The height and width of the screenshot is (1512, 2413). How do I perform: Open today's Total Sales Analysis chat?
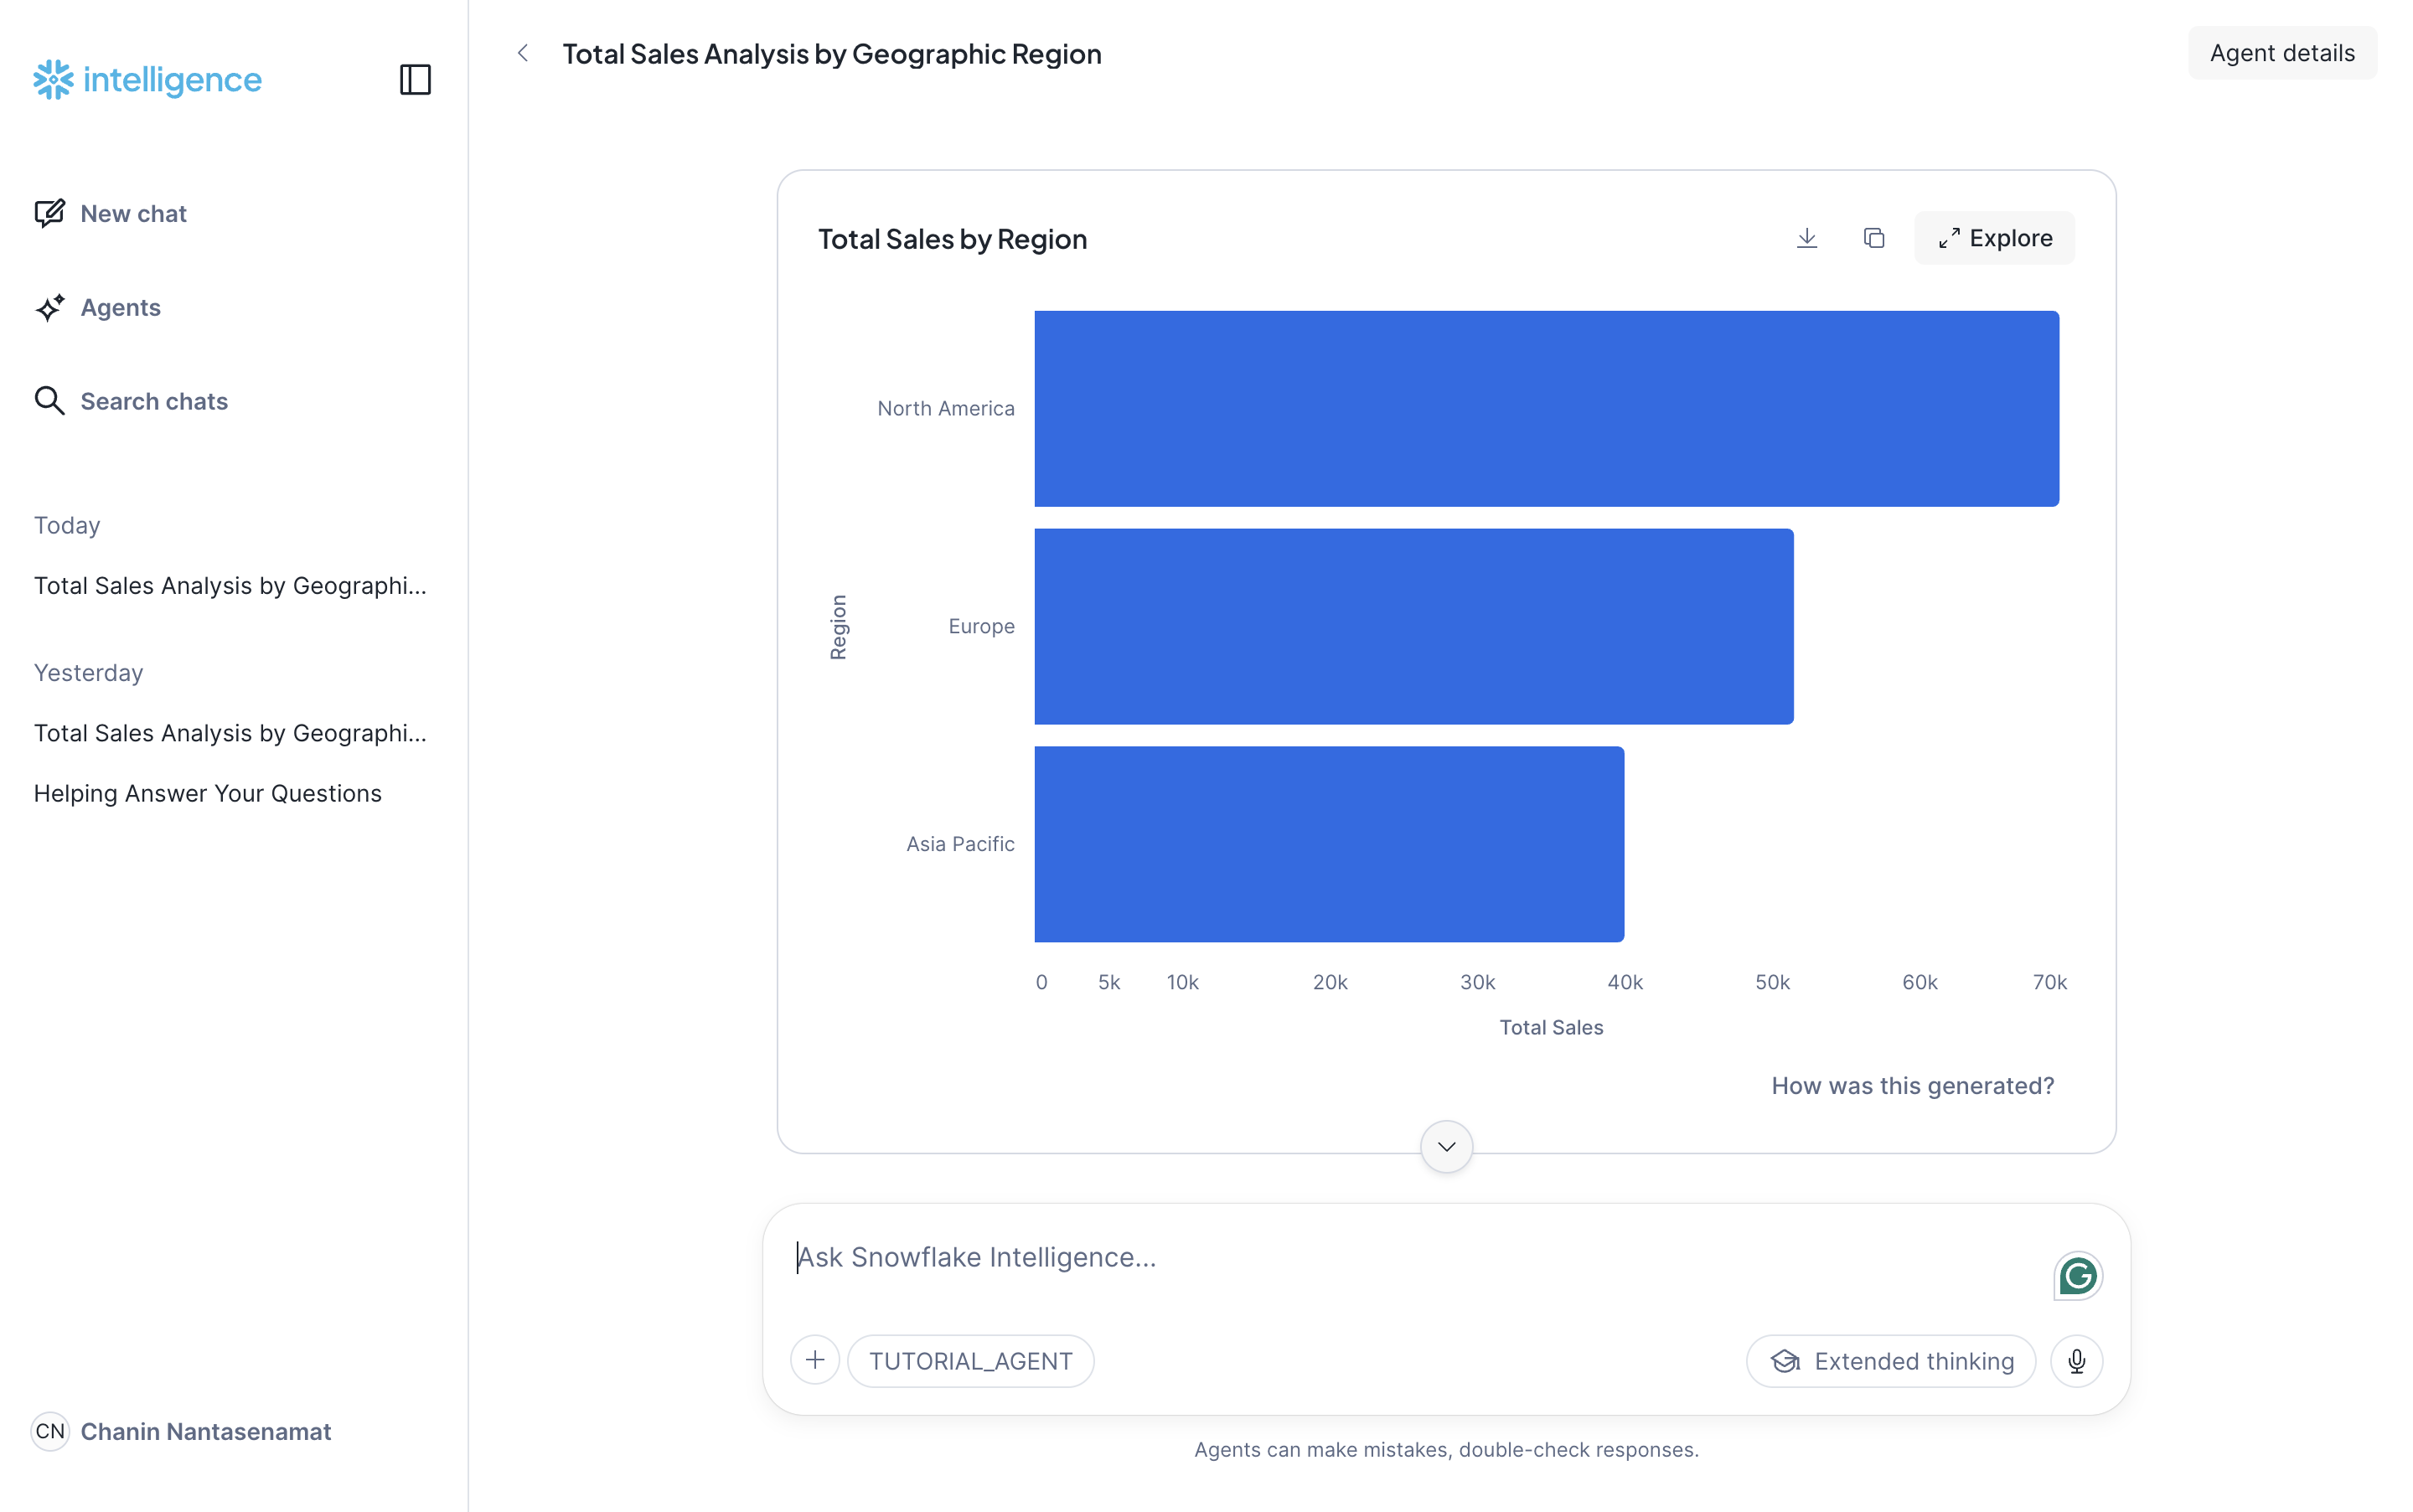pos(230,586)
